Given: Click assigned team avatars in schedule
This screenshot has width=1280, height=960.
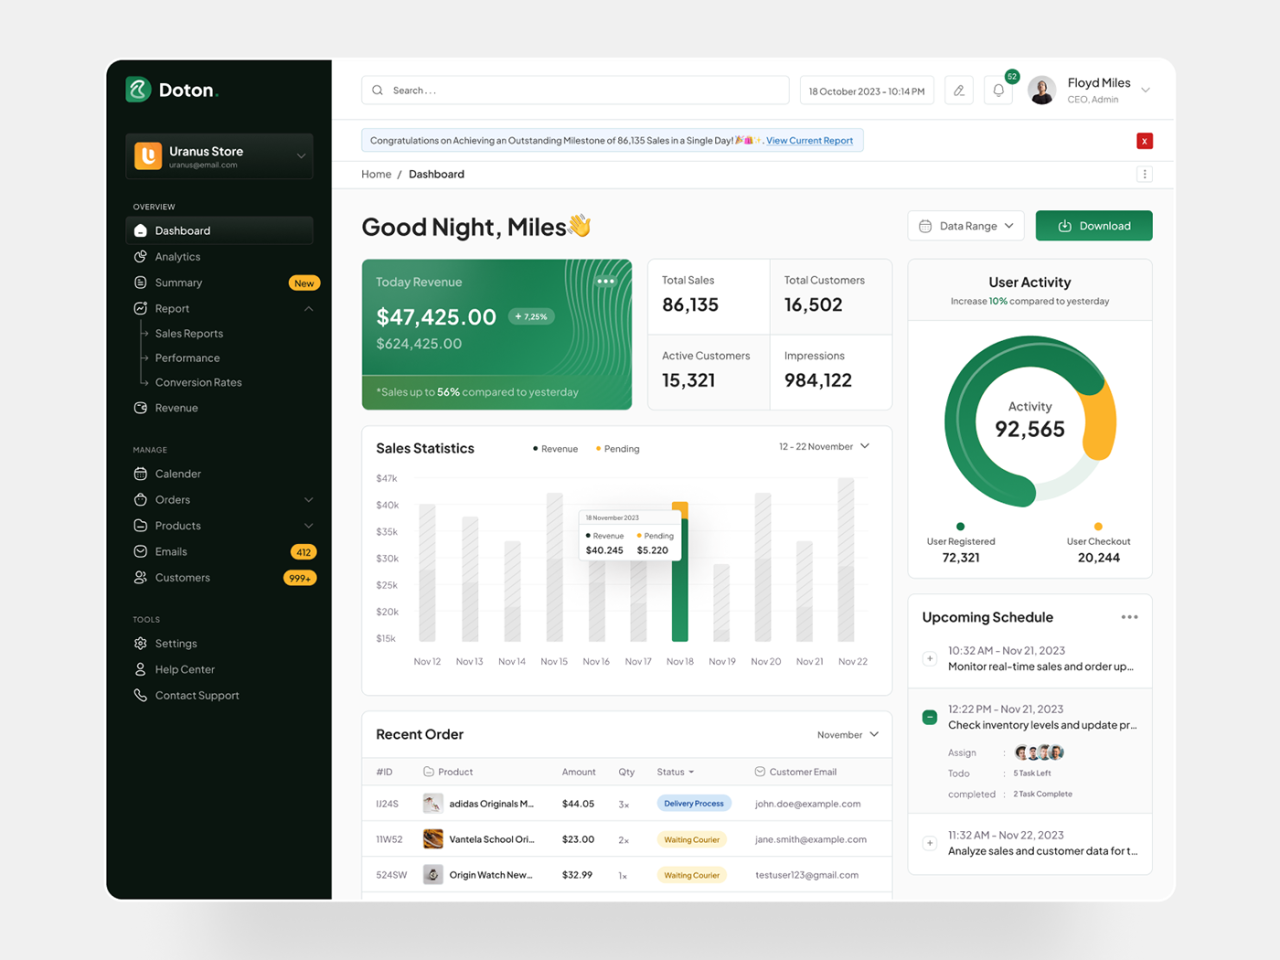Looking at the screenshot, I should 1039,753.
